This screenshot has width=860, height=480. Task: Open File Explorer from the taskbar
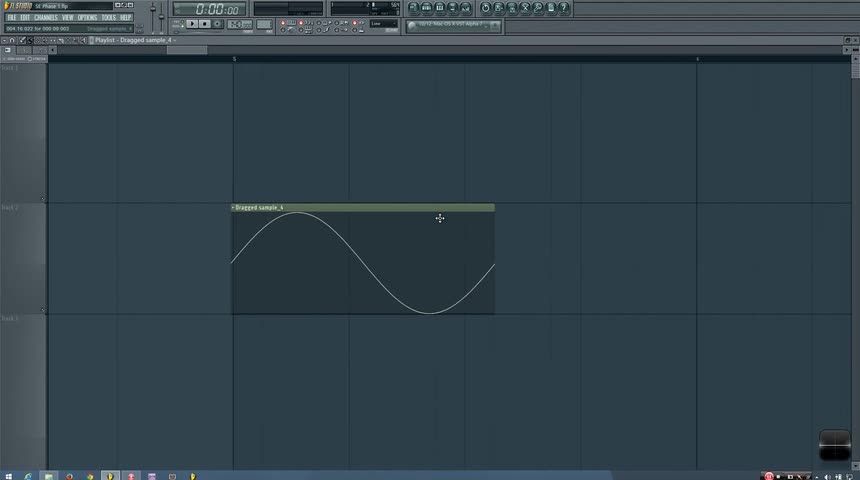click(x=49, y=476)
